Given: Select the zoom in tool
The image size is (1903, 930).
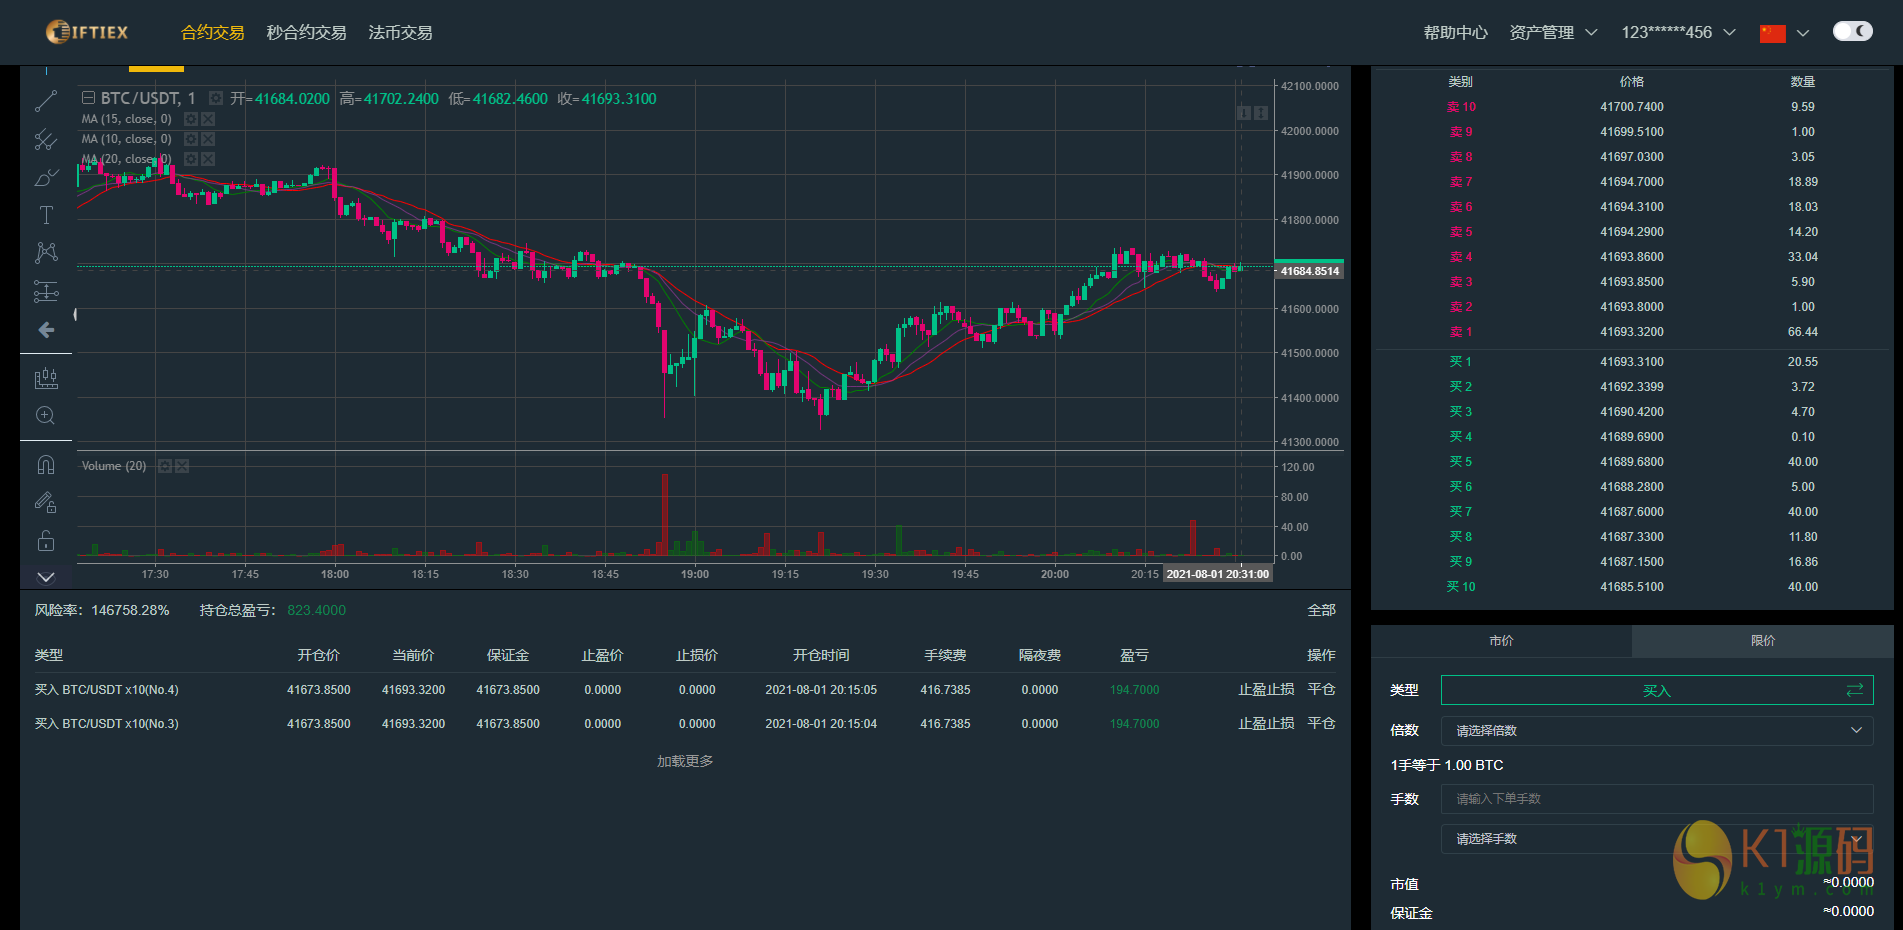Looking at the screenshot, I should pos(46,416).
